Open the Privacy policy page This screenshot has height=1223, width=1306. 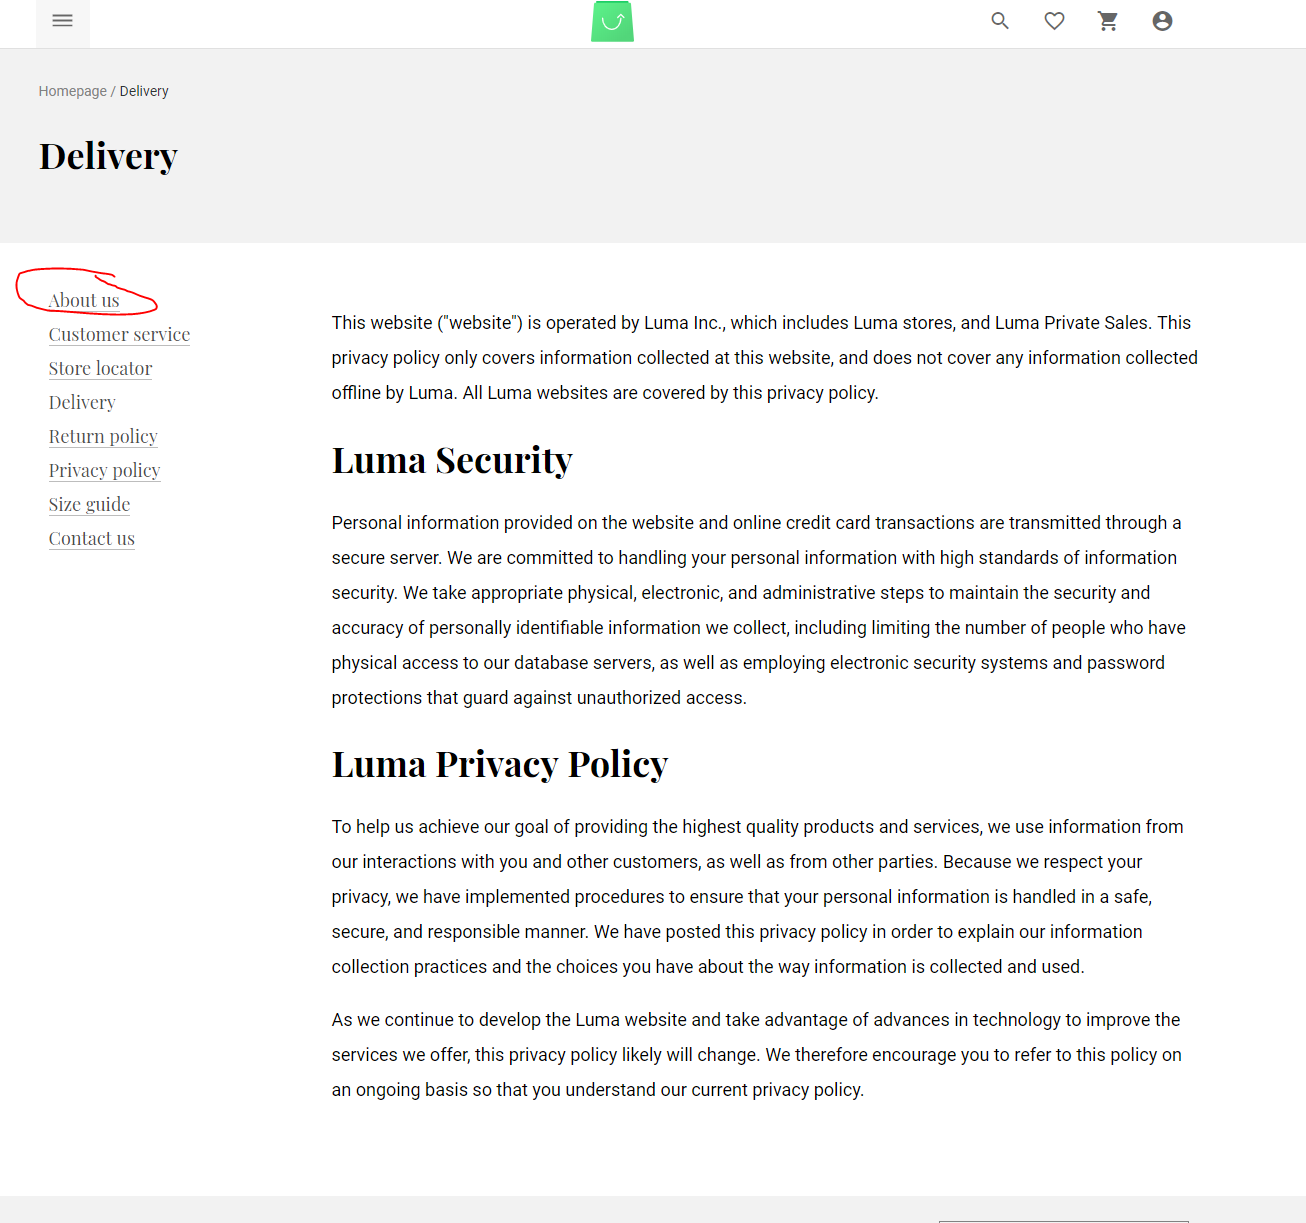pos(104,470)
